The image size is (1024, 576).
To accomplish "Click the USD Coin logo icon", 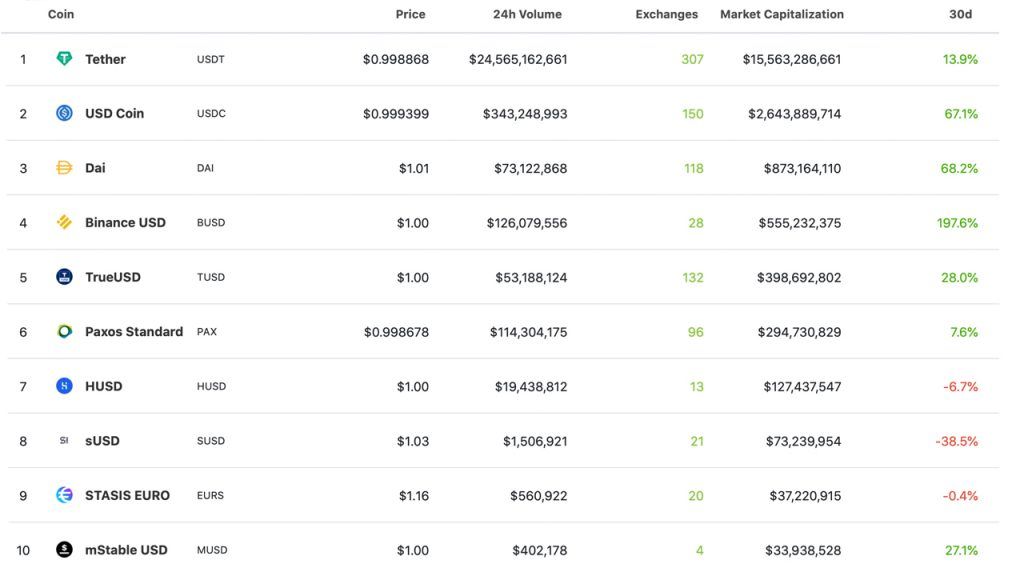I will [63, 113].
